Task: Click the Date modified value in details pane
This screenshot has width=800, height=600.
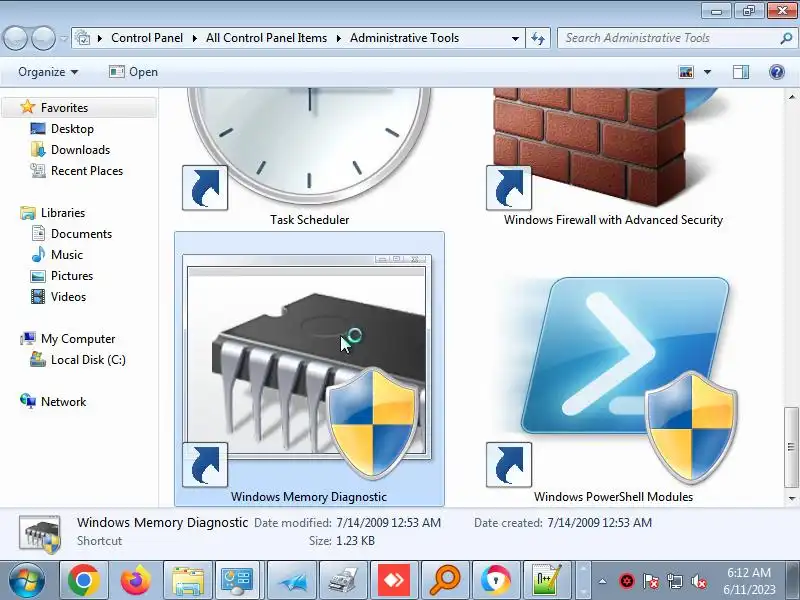Action: (x=388, y=522)
